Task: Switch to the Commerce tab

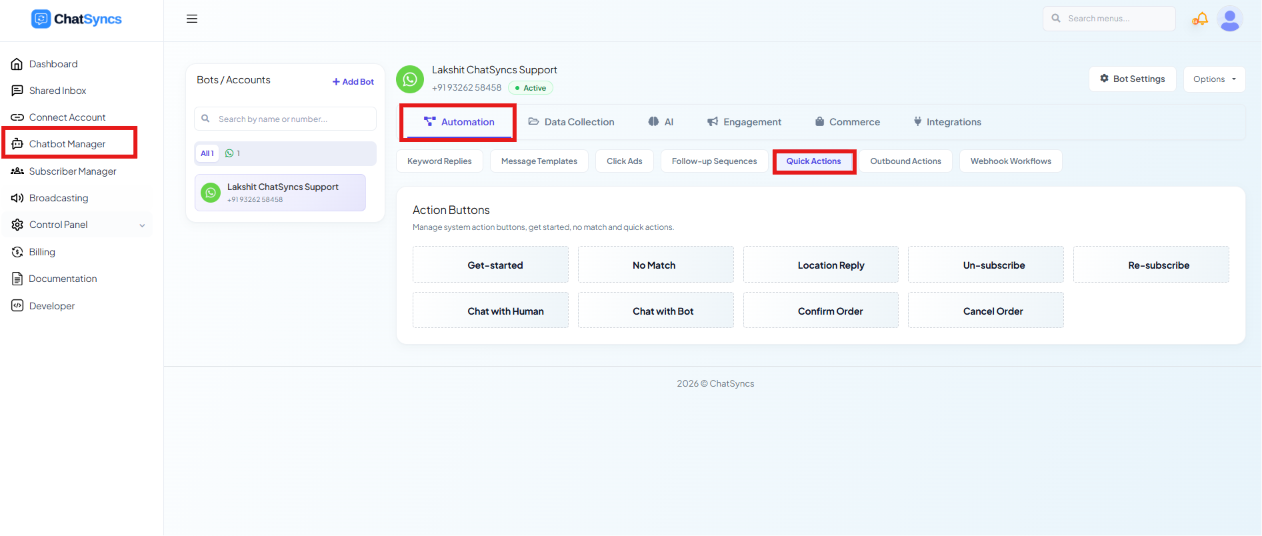Action: coord(847,122)
